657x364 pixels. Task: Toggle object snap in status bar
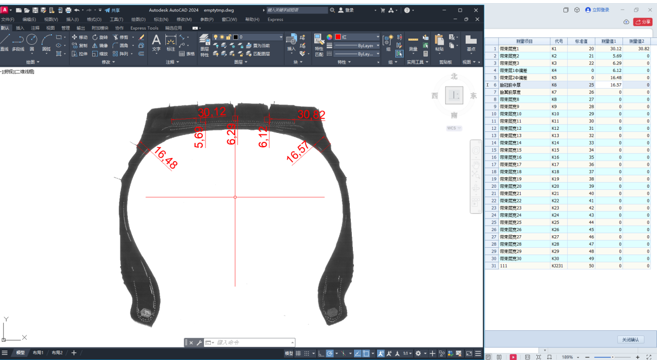click(x=366, y=354)
